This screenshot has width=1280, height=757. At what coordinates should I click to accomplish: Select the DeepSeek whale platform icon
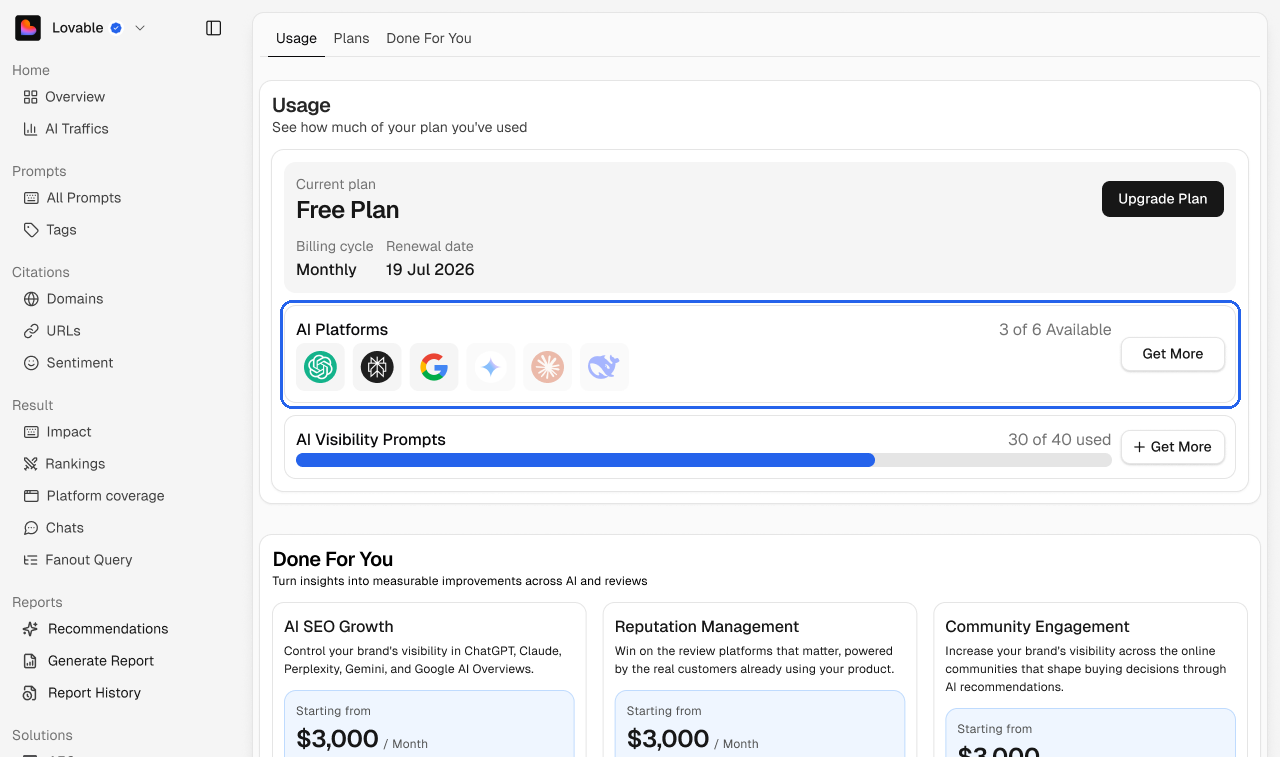tap(604, 367)
